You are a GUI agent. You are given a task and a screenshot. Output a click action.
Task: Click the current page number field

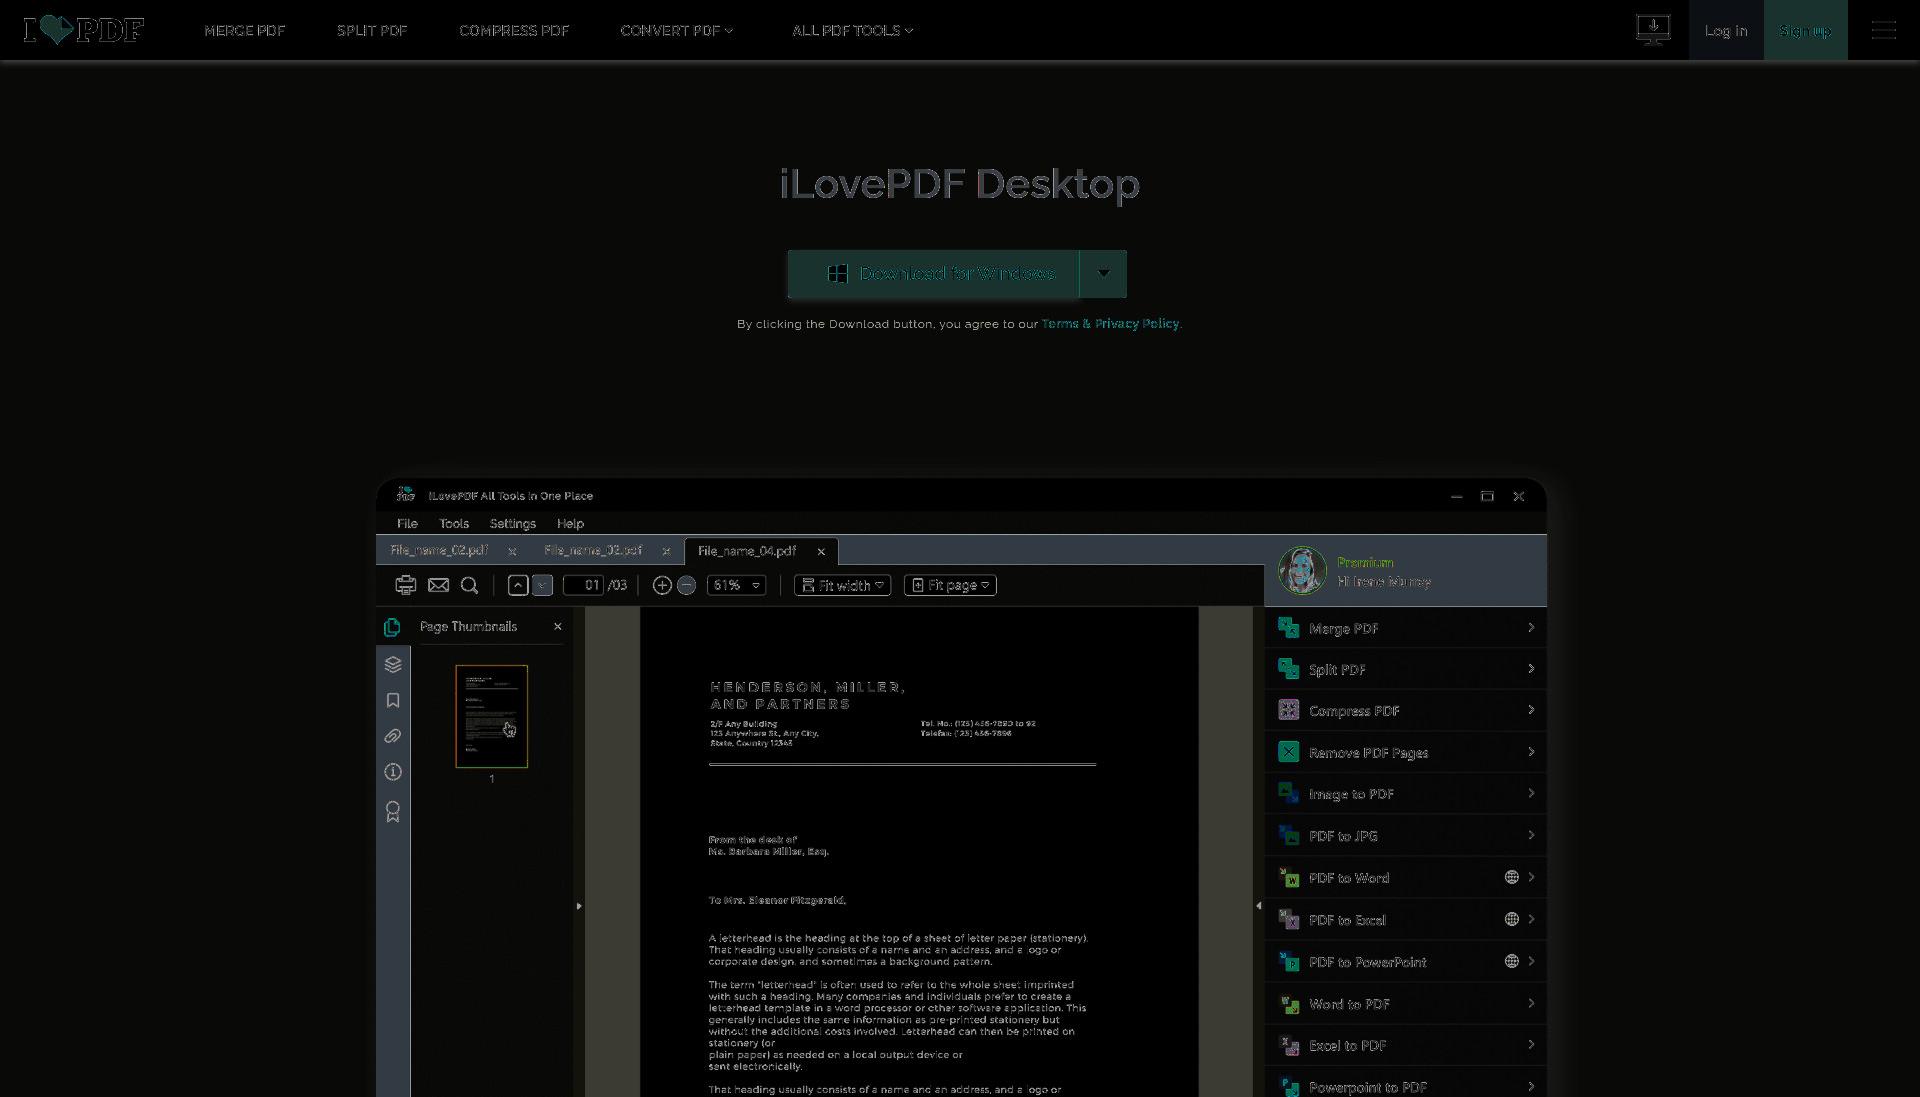pos(584,585)
